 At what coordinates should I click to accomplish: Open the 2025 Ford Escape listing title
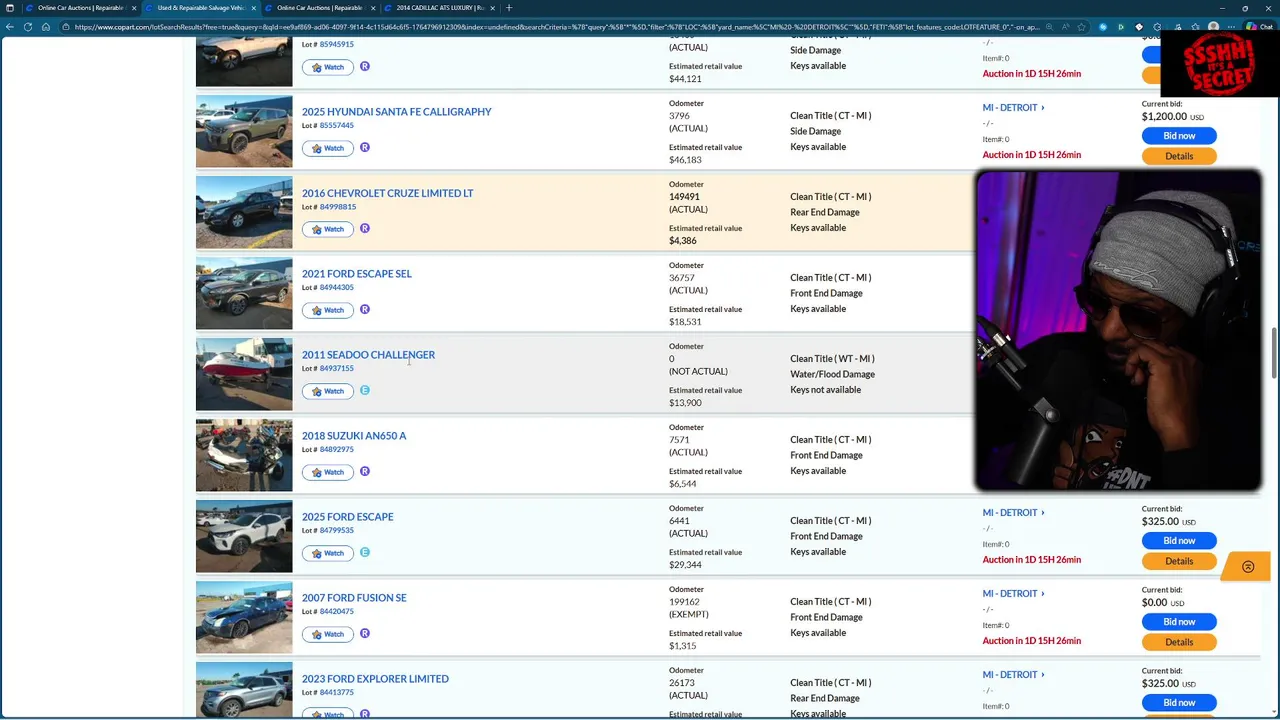click(348, 517)
